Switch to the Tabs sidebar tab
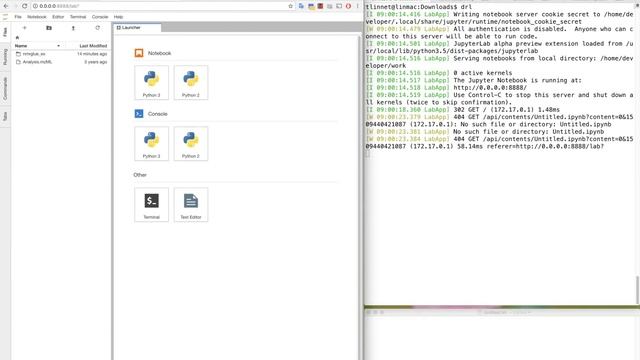640x360 pixels. coord(5,116)
